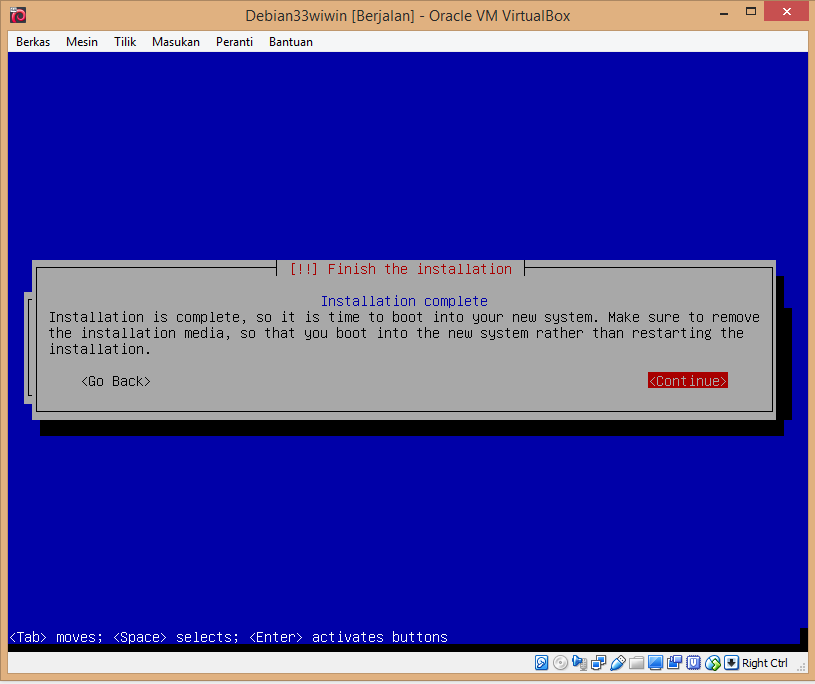Close the VirtualBox window
815x684 pixels.
[786, 11]
